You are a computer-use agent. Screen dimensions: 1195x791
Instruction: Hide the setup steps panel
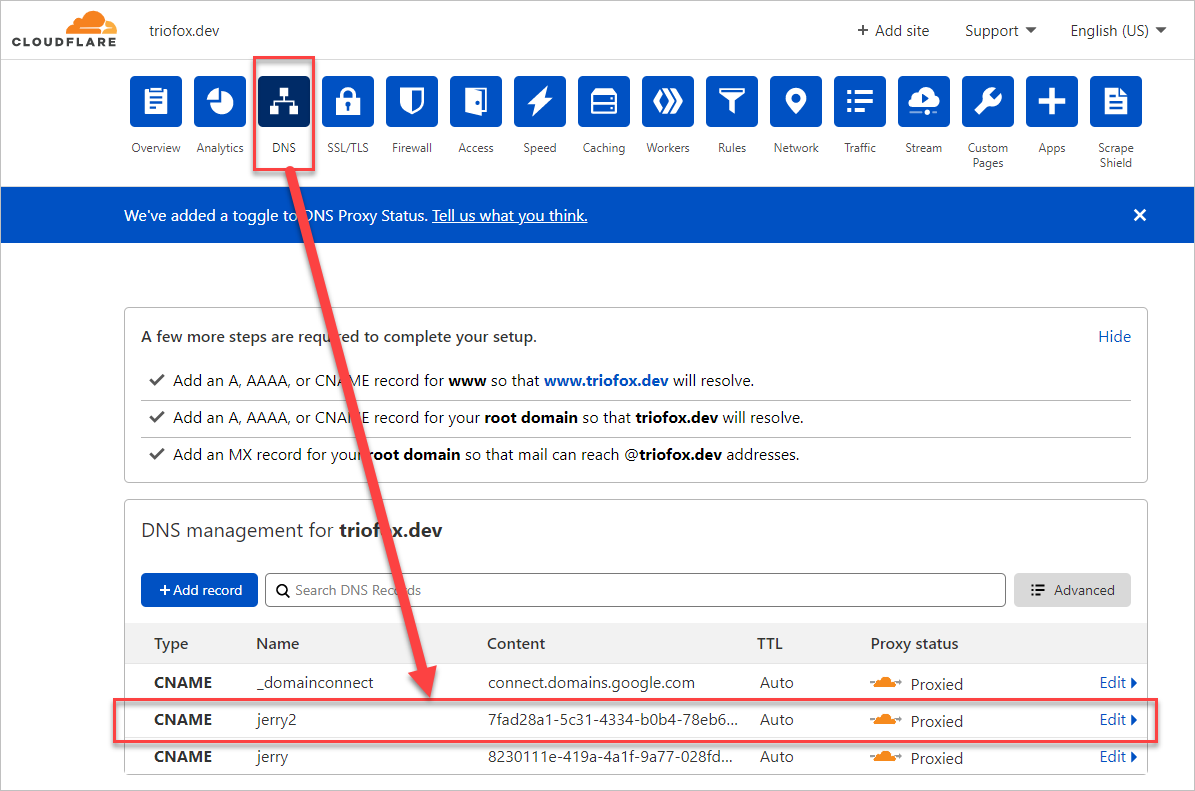pos(1114,337)
